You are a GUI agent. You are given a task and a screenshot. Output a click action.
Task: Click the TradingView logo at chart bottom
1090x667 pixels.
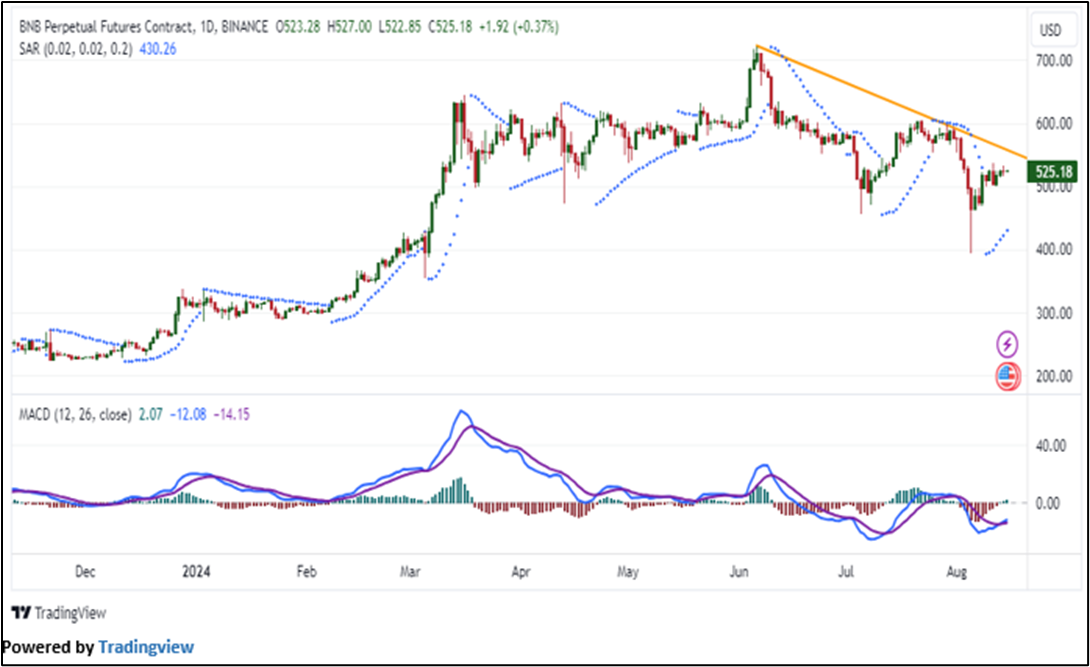coord(59,613)
